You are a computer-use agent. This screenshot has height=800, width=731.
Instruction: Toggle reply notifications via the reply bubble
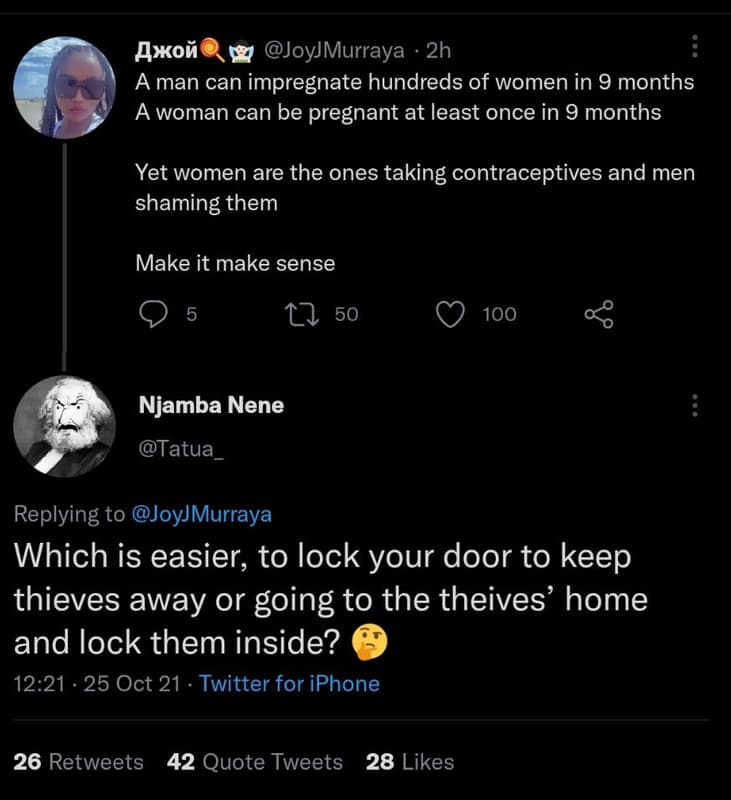tap(155, 314)
